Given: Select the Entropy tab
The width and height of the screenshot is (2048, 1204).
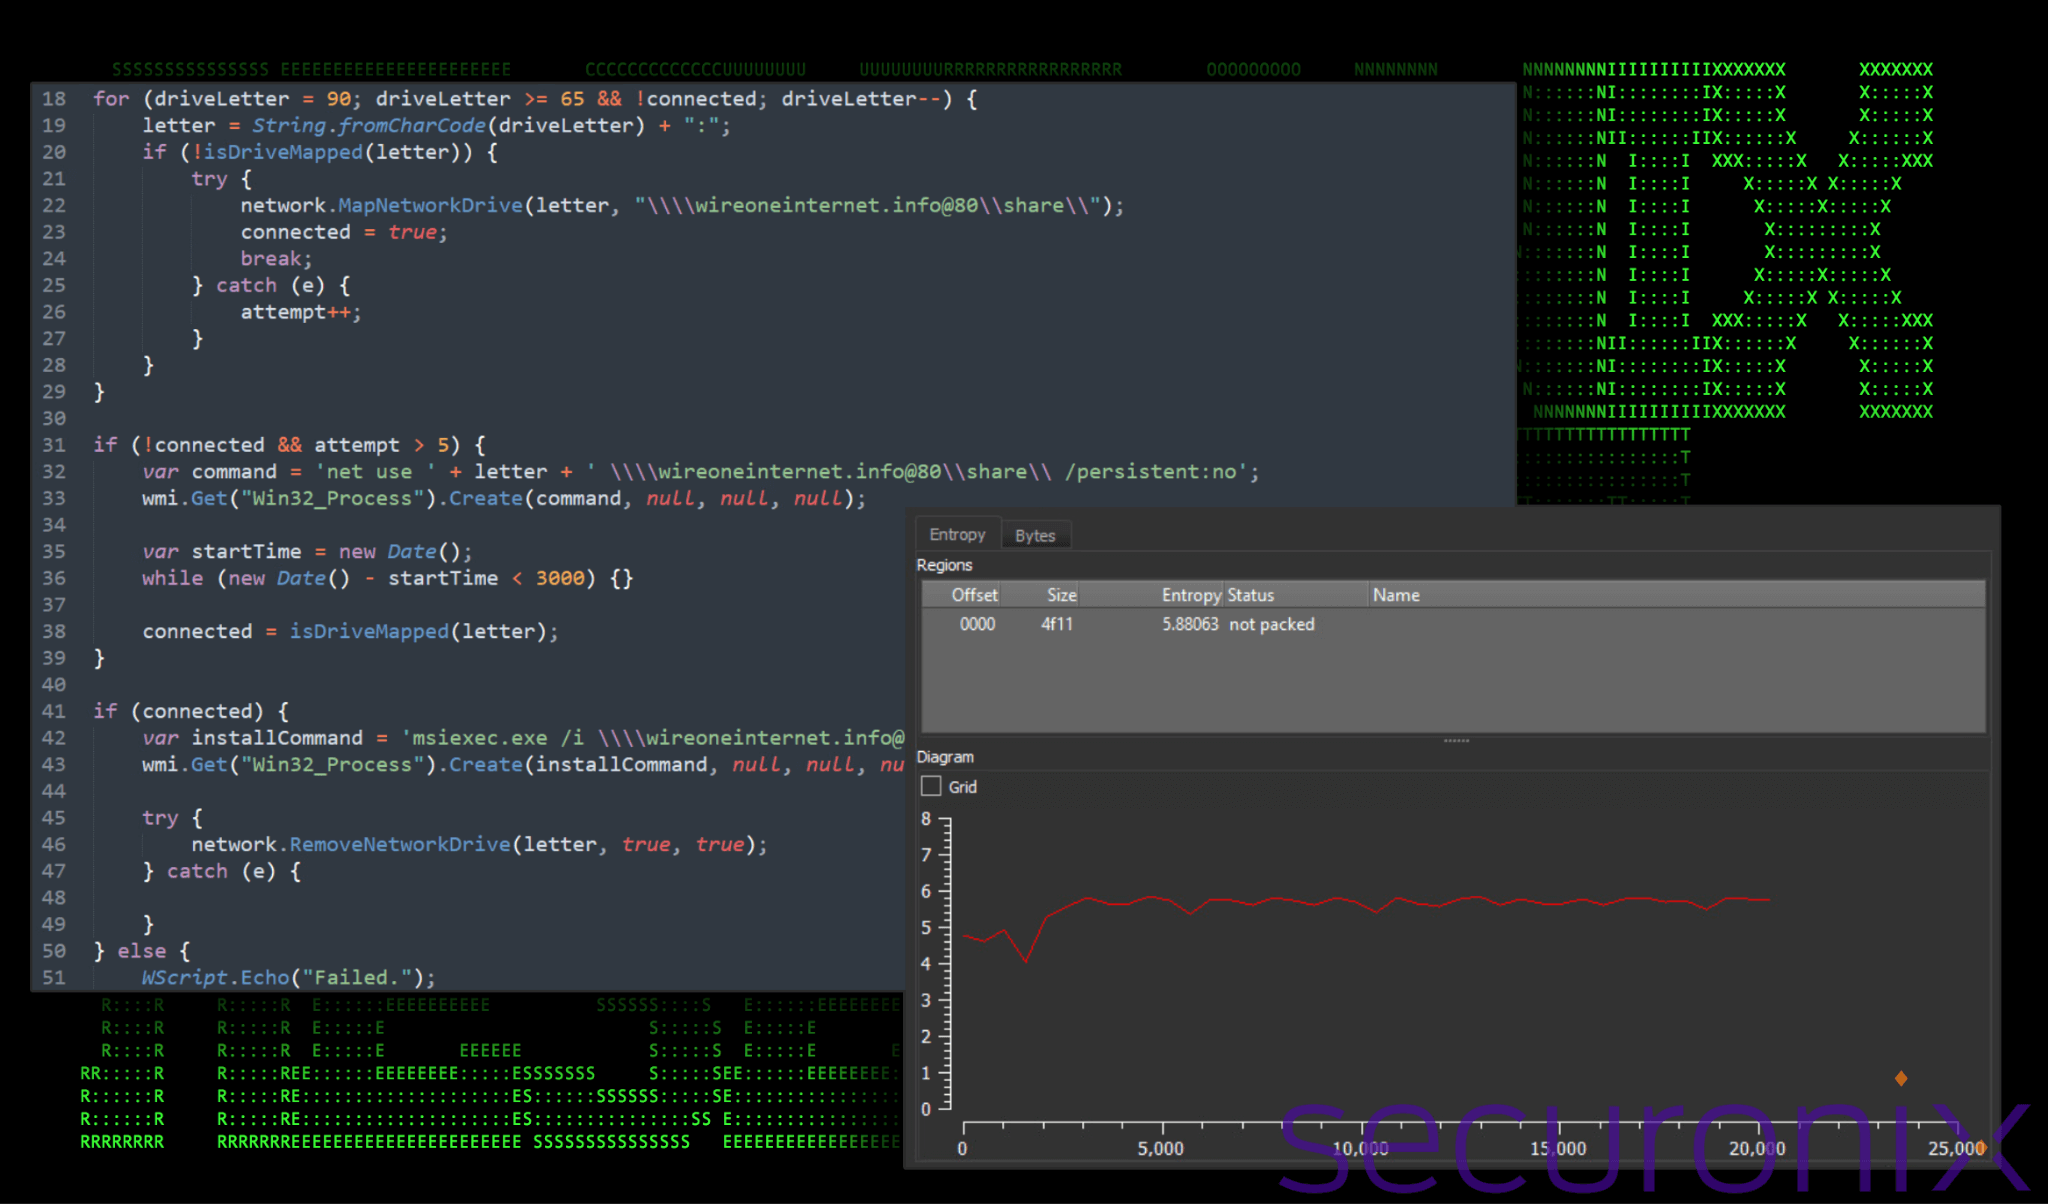Looking at the screenshot, I should click(x=957, y=535).
